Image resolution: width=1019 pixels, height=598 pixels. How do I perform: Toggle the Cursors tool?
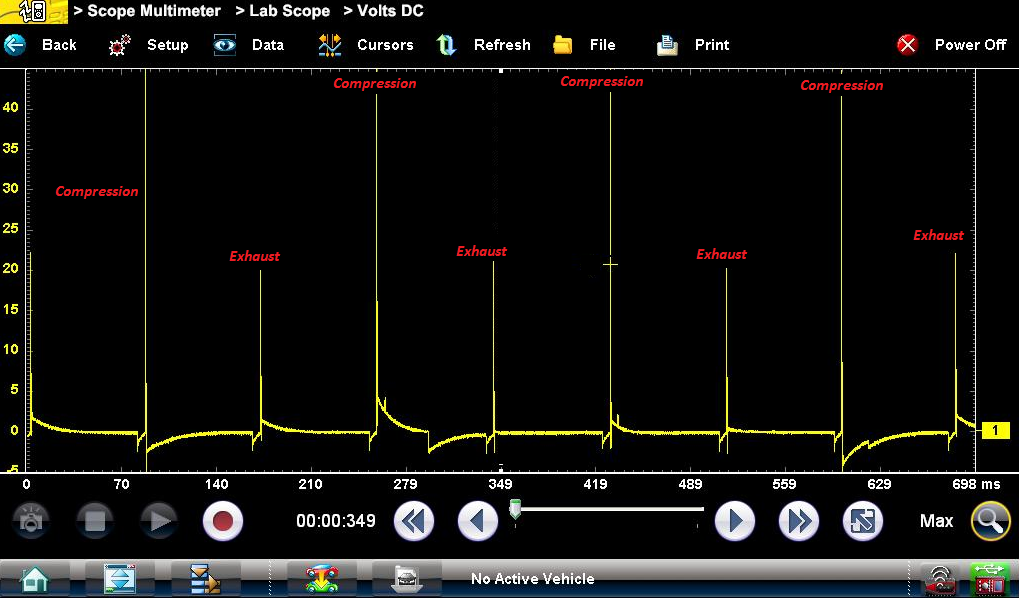(x=330, y=45)
